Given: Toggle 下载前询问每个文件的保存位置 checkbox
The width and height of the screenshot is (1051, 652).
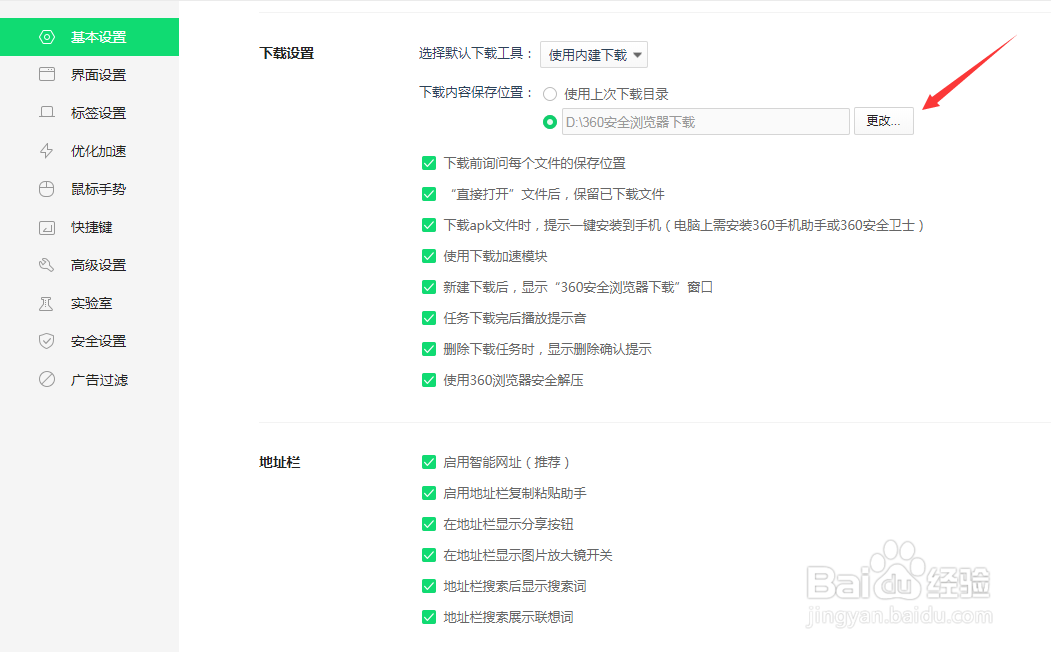Looking at the screenshot, I should click(429, 163).
